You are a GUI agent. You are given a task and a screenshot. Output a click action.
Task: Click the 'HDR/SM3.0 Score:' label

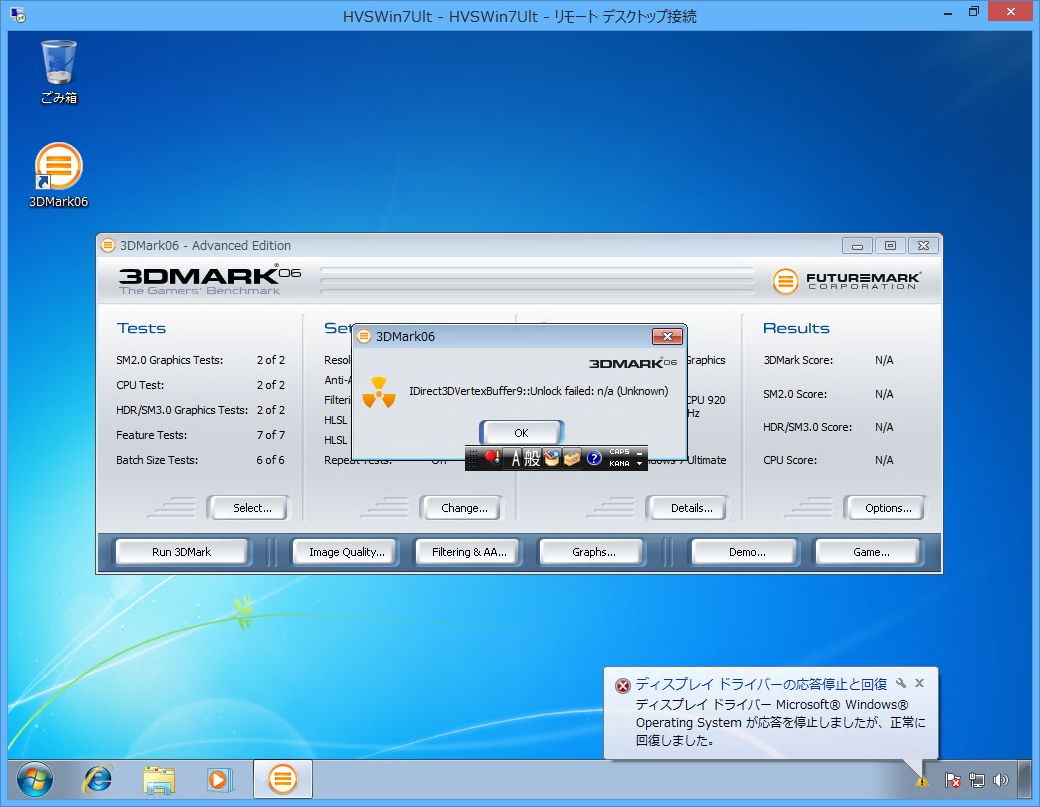[807, 427]
